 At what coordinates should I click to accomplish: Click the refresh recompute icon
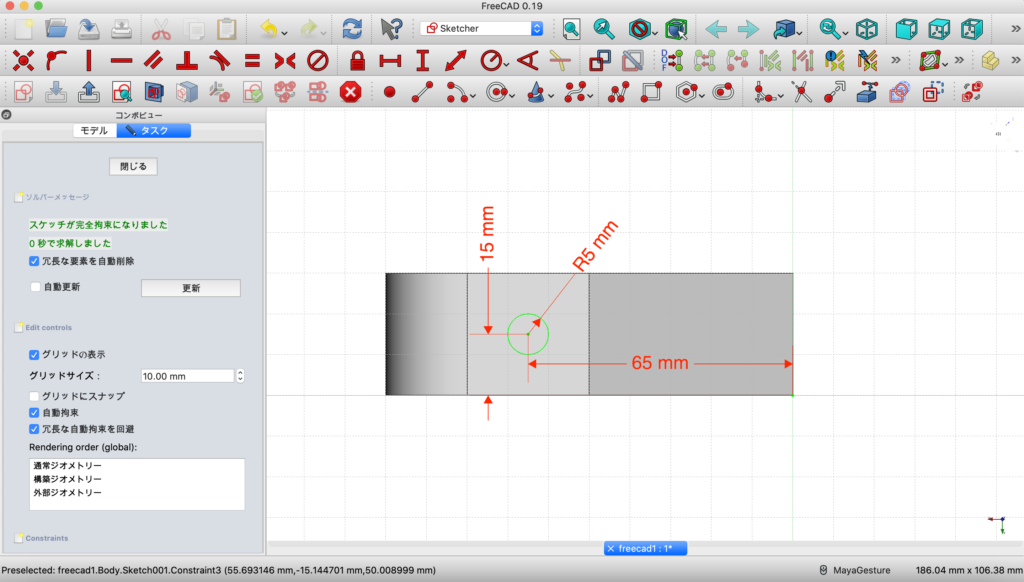(x=352, y=29)
